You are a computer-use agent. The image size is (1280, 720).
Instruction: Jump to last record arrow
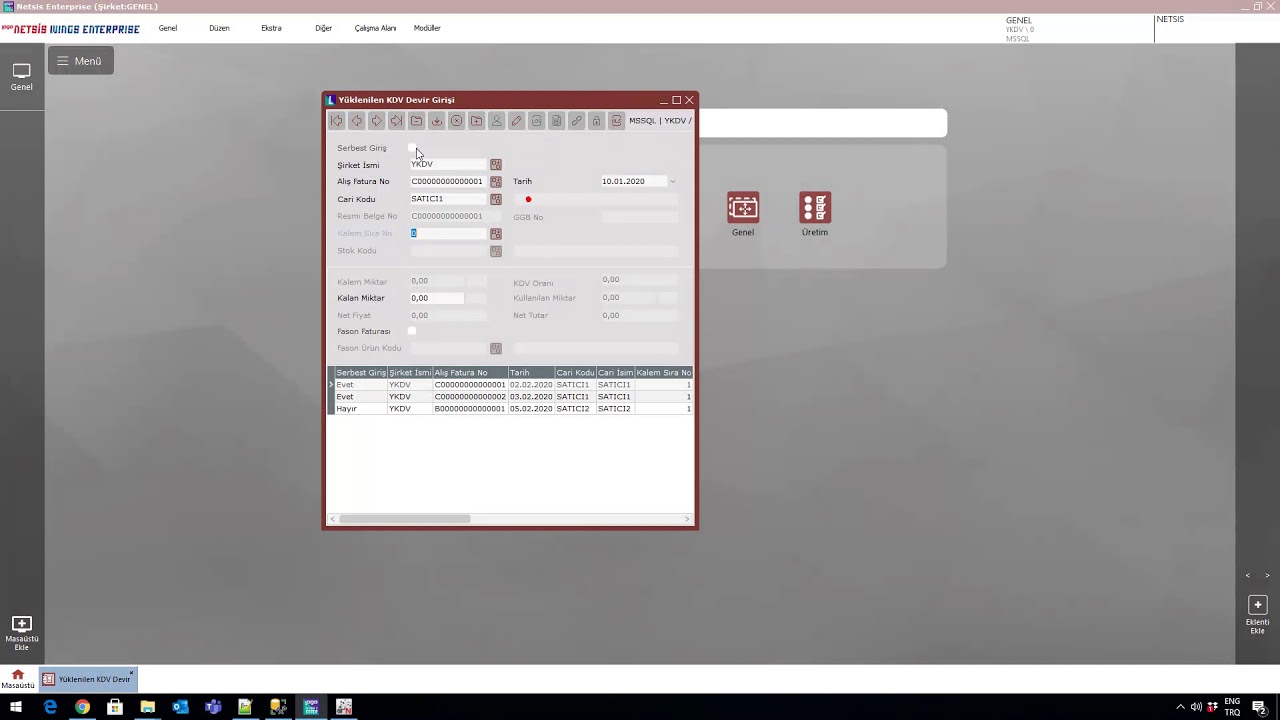click(x=397, y=121)
